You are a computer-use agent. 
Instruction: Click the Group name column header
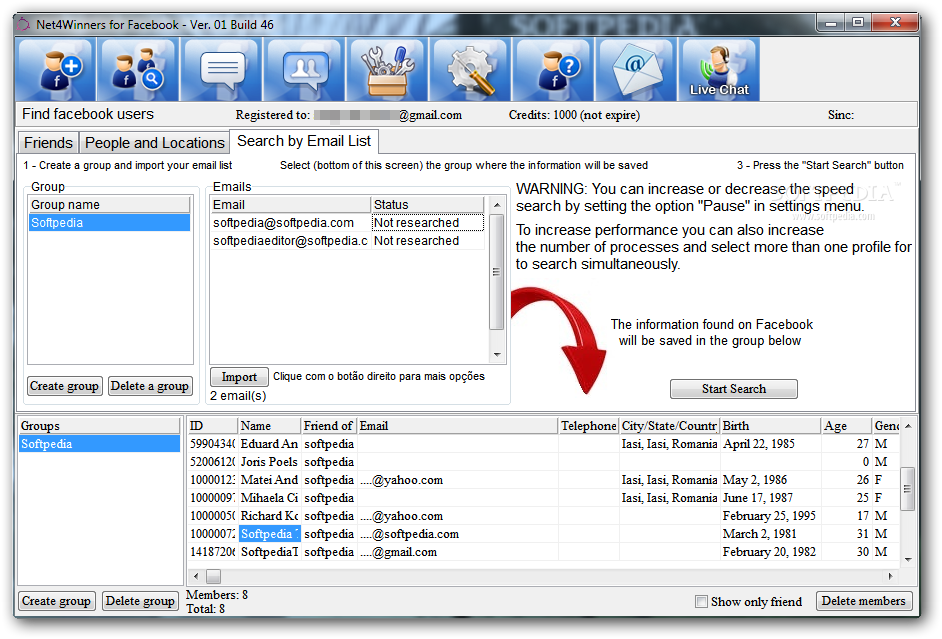coord(109,205)
